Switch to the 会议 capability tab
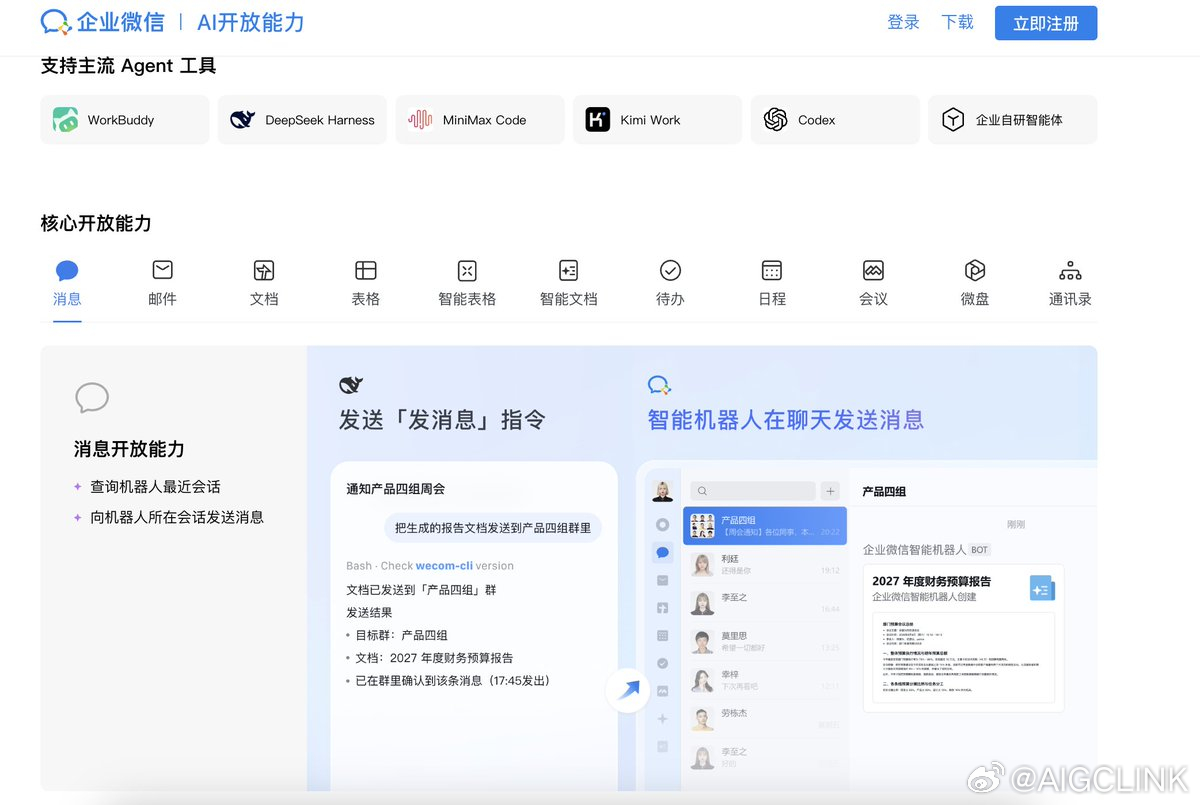Image resolution: width=1200 pixels, height=805 pixels. [x=873, y=284]
